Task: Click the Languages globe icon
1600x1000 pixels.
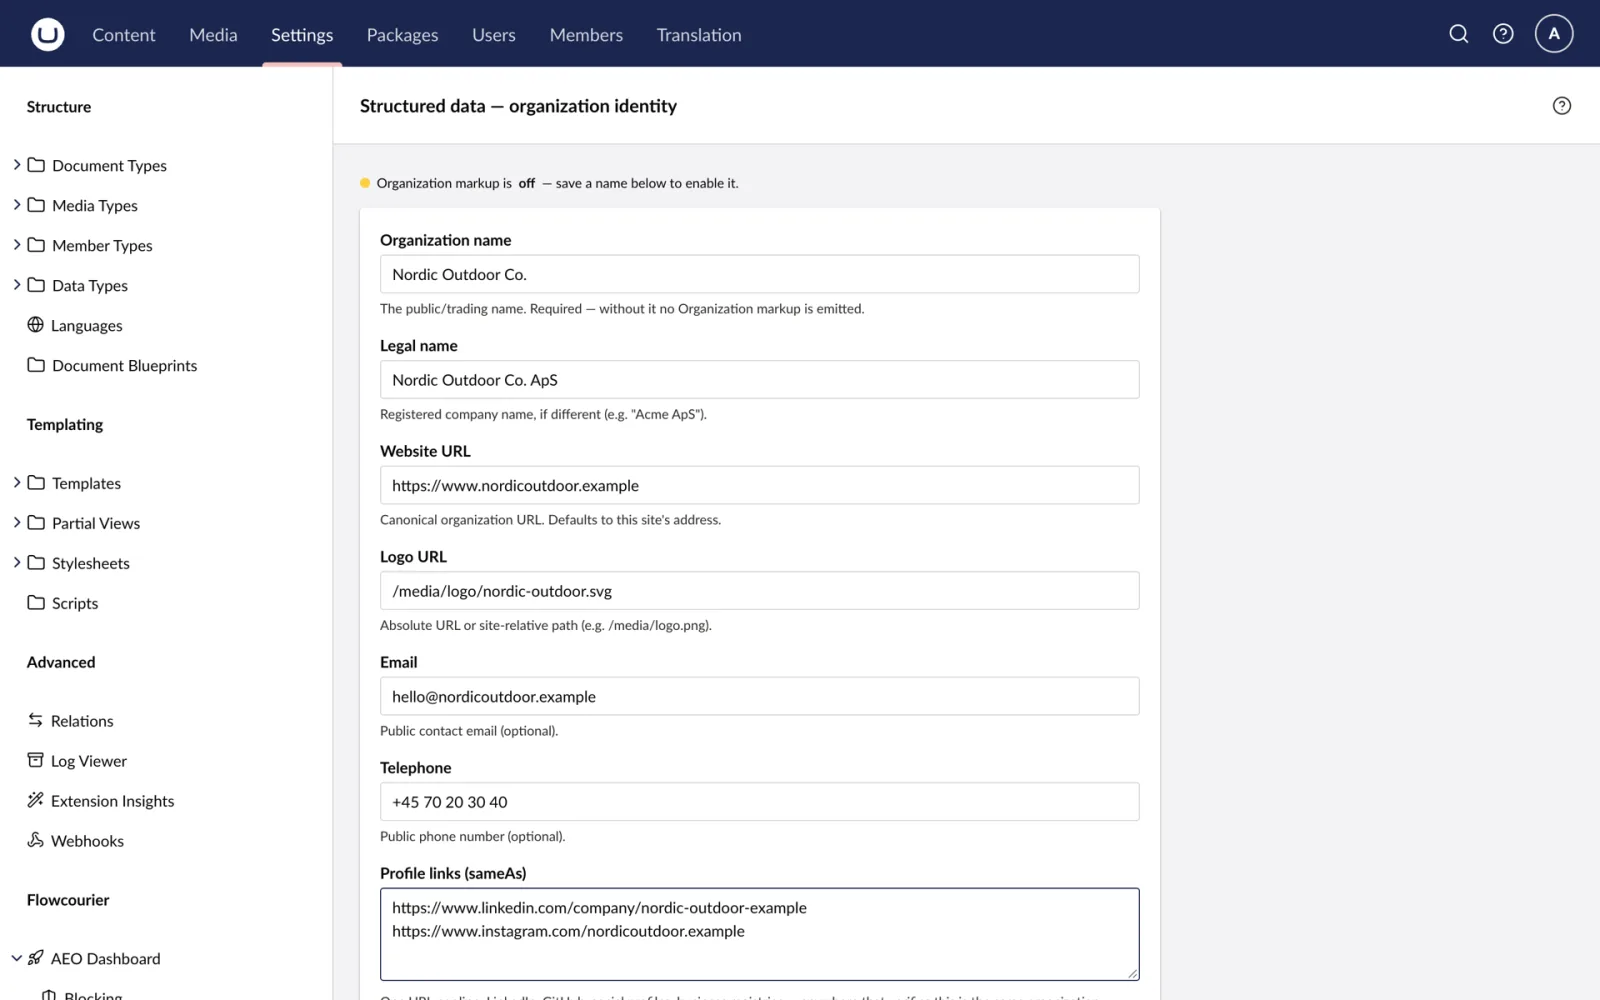Action: [36, 325]
